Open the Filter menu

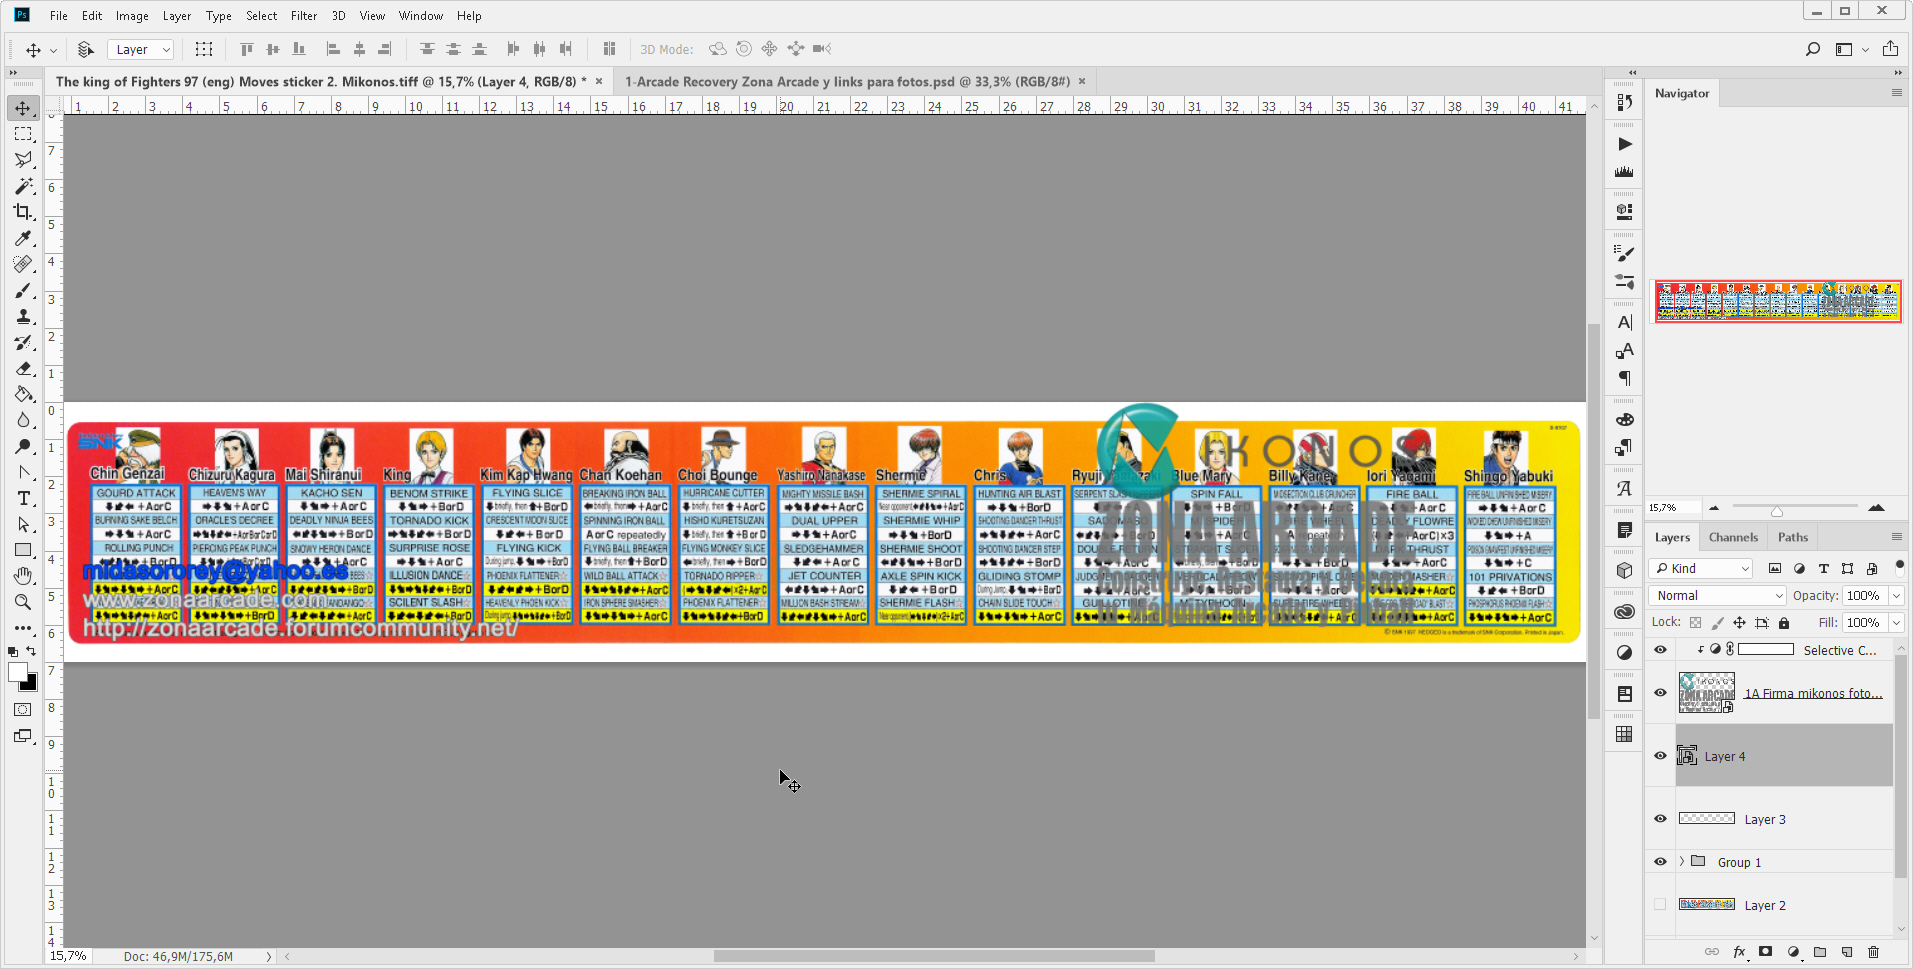tap(304, 16)
